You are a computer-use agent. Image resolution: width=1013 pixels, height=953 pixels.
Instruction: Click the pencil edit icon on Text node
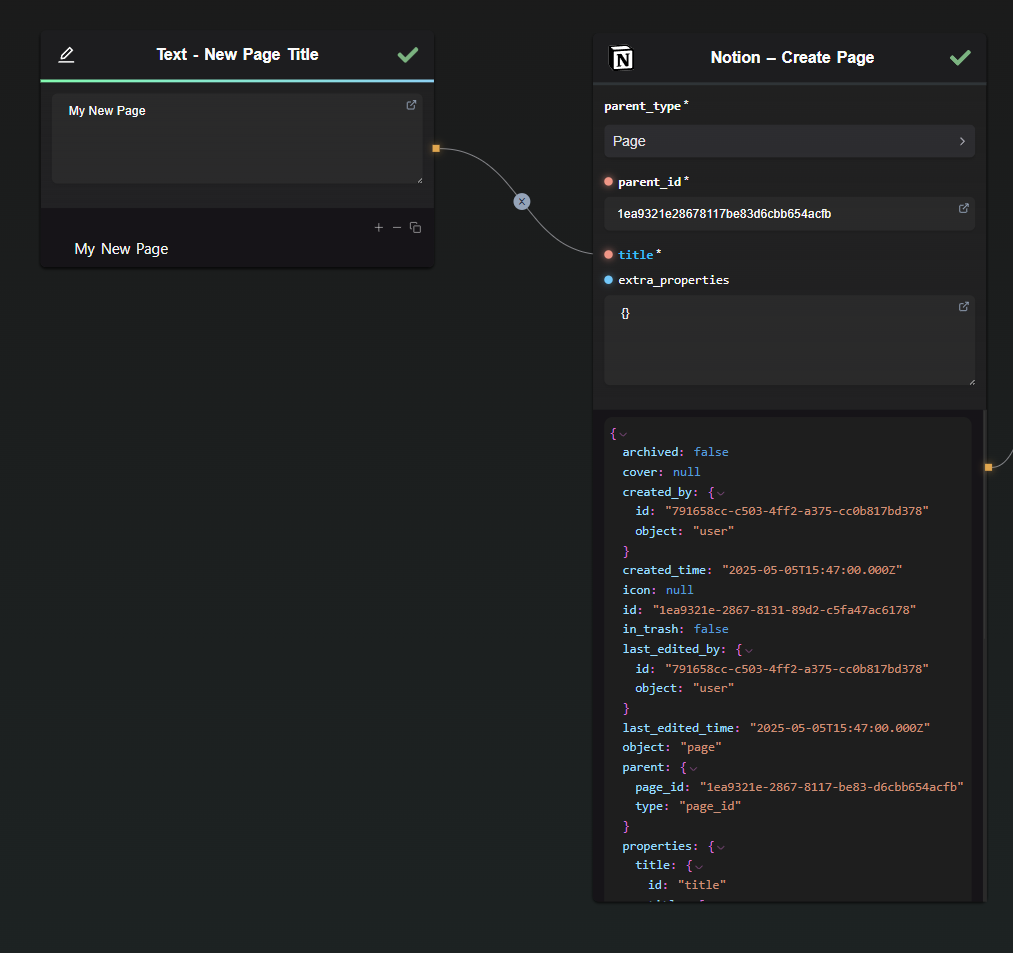tap(66, 55)
